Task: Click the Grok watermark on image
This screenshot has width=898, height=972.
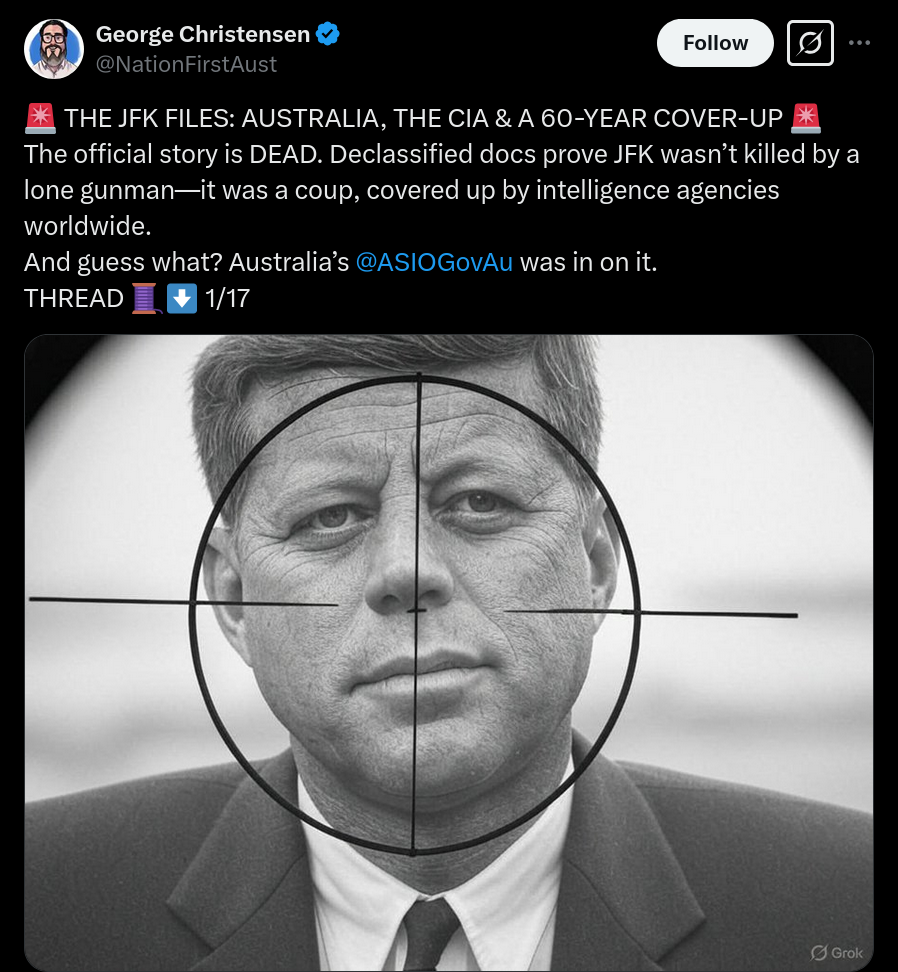Action: click(837, 952)
